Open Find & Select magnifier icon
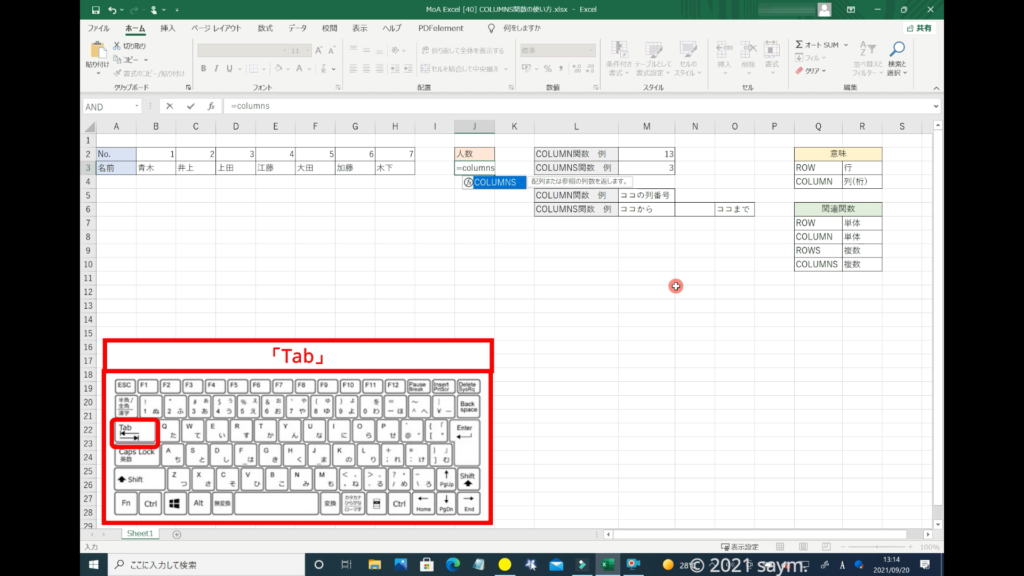Viewport: 1024px width, 576px height. tap(897, 50)
